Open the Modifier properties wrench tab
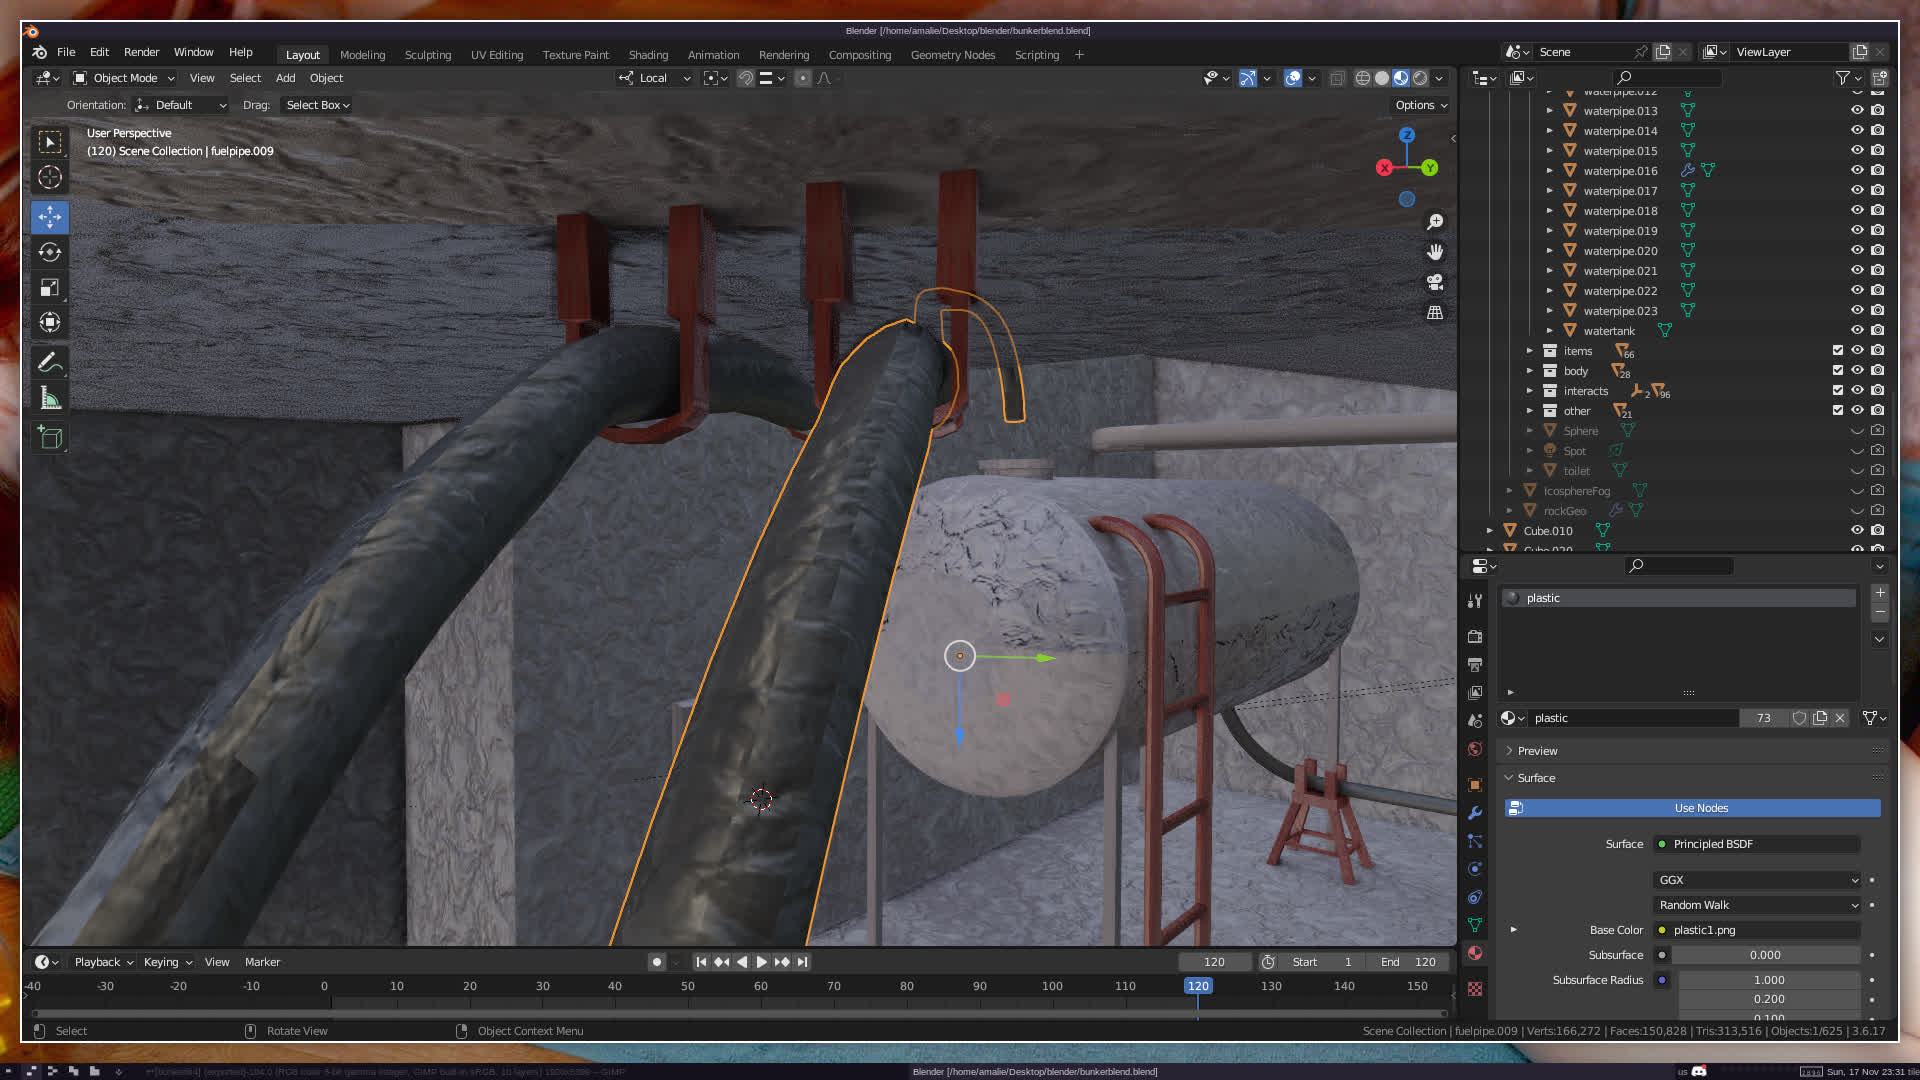Viewport: 1920px width, 1080px height. point(1475,813)
